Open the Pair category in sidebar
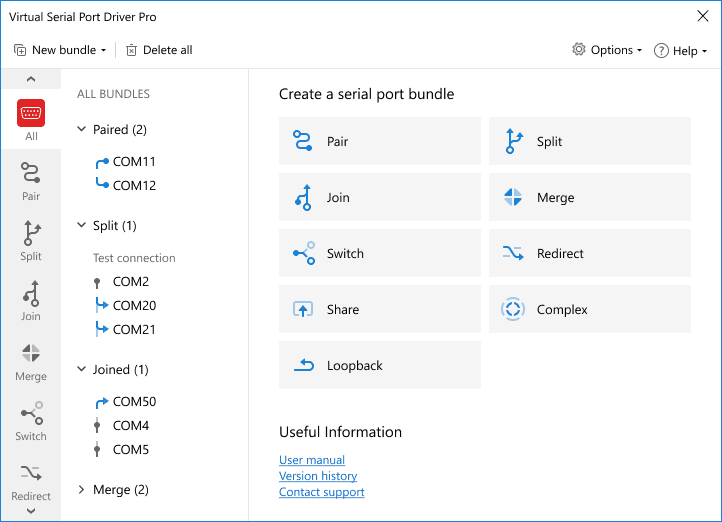This screenshot has width=722, height=522. coord(31,180)
